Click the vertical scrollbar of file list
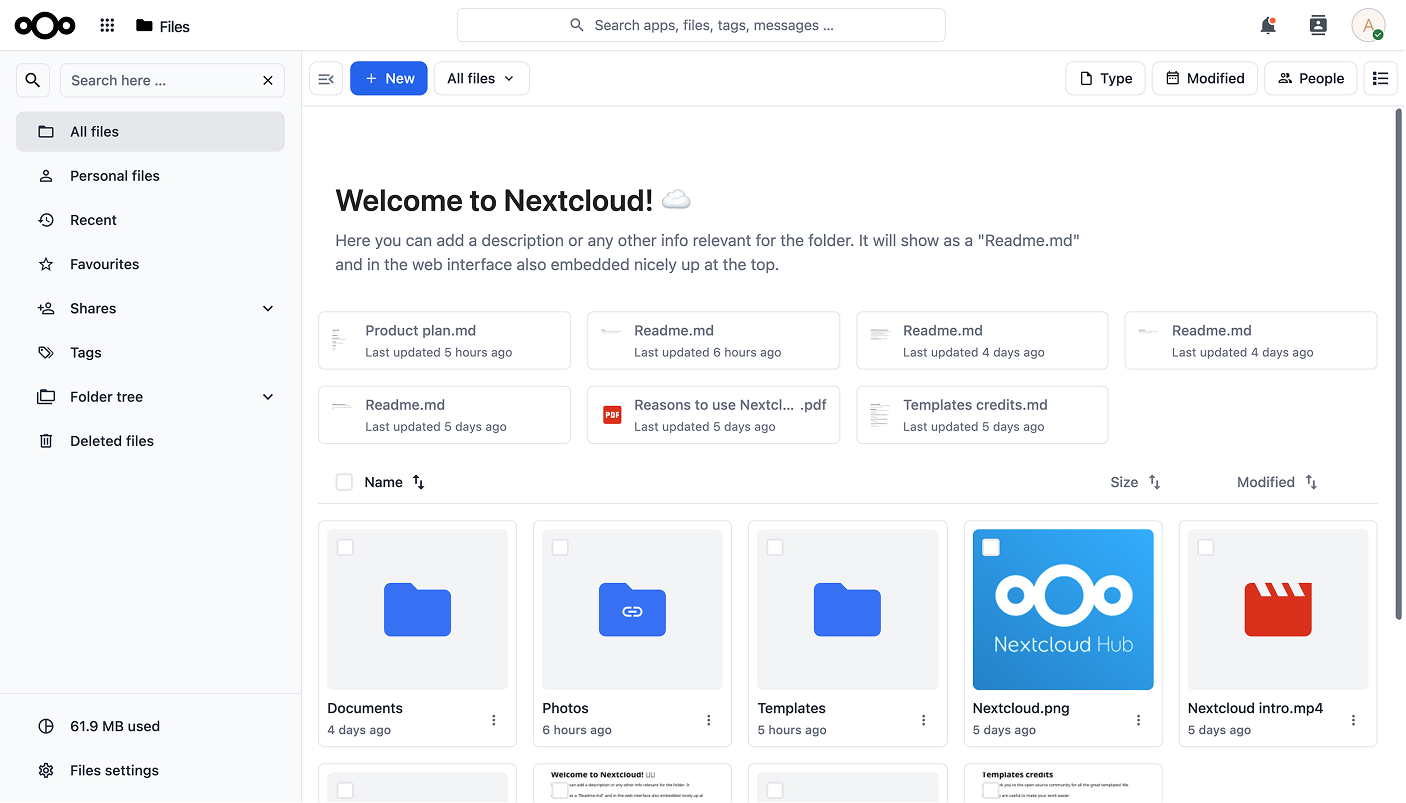 [x=1399, y=365]
